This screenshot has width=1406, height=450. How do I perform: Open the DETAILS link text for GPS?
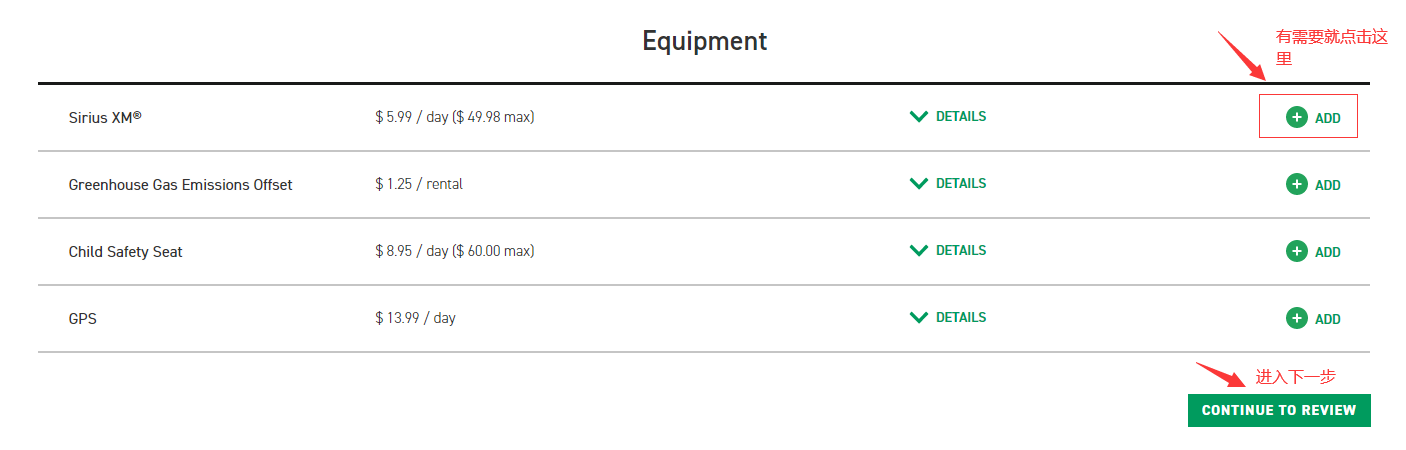(x=960, y=318)
